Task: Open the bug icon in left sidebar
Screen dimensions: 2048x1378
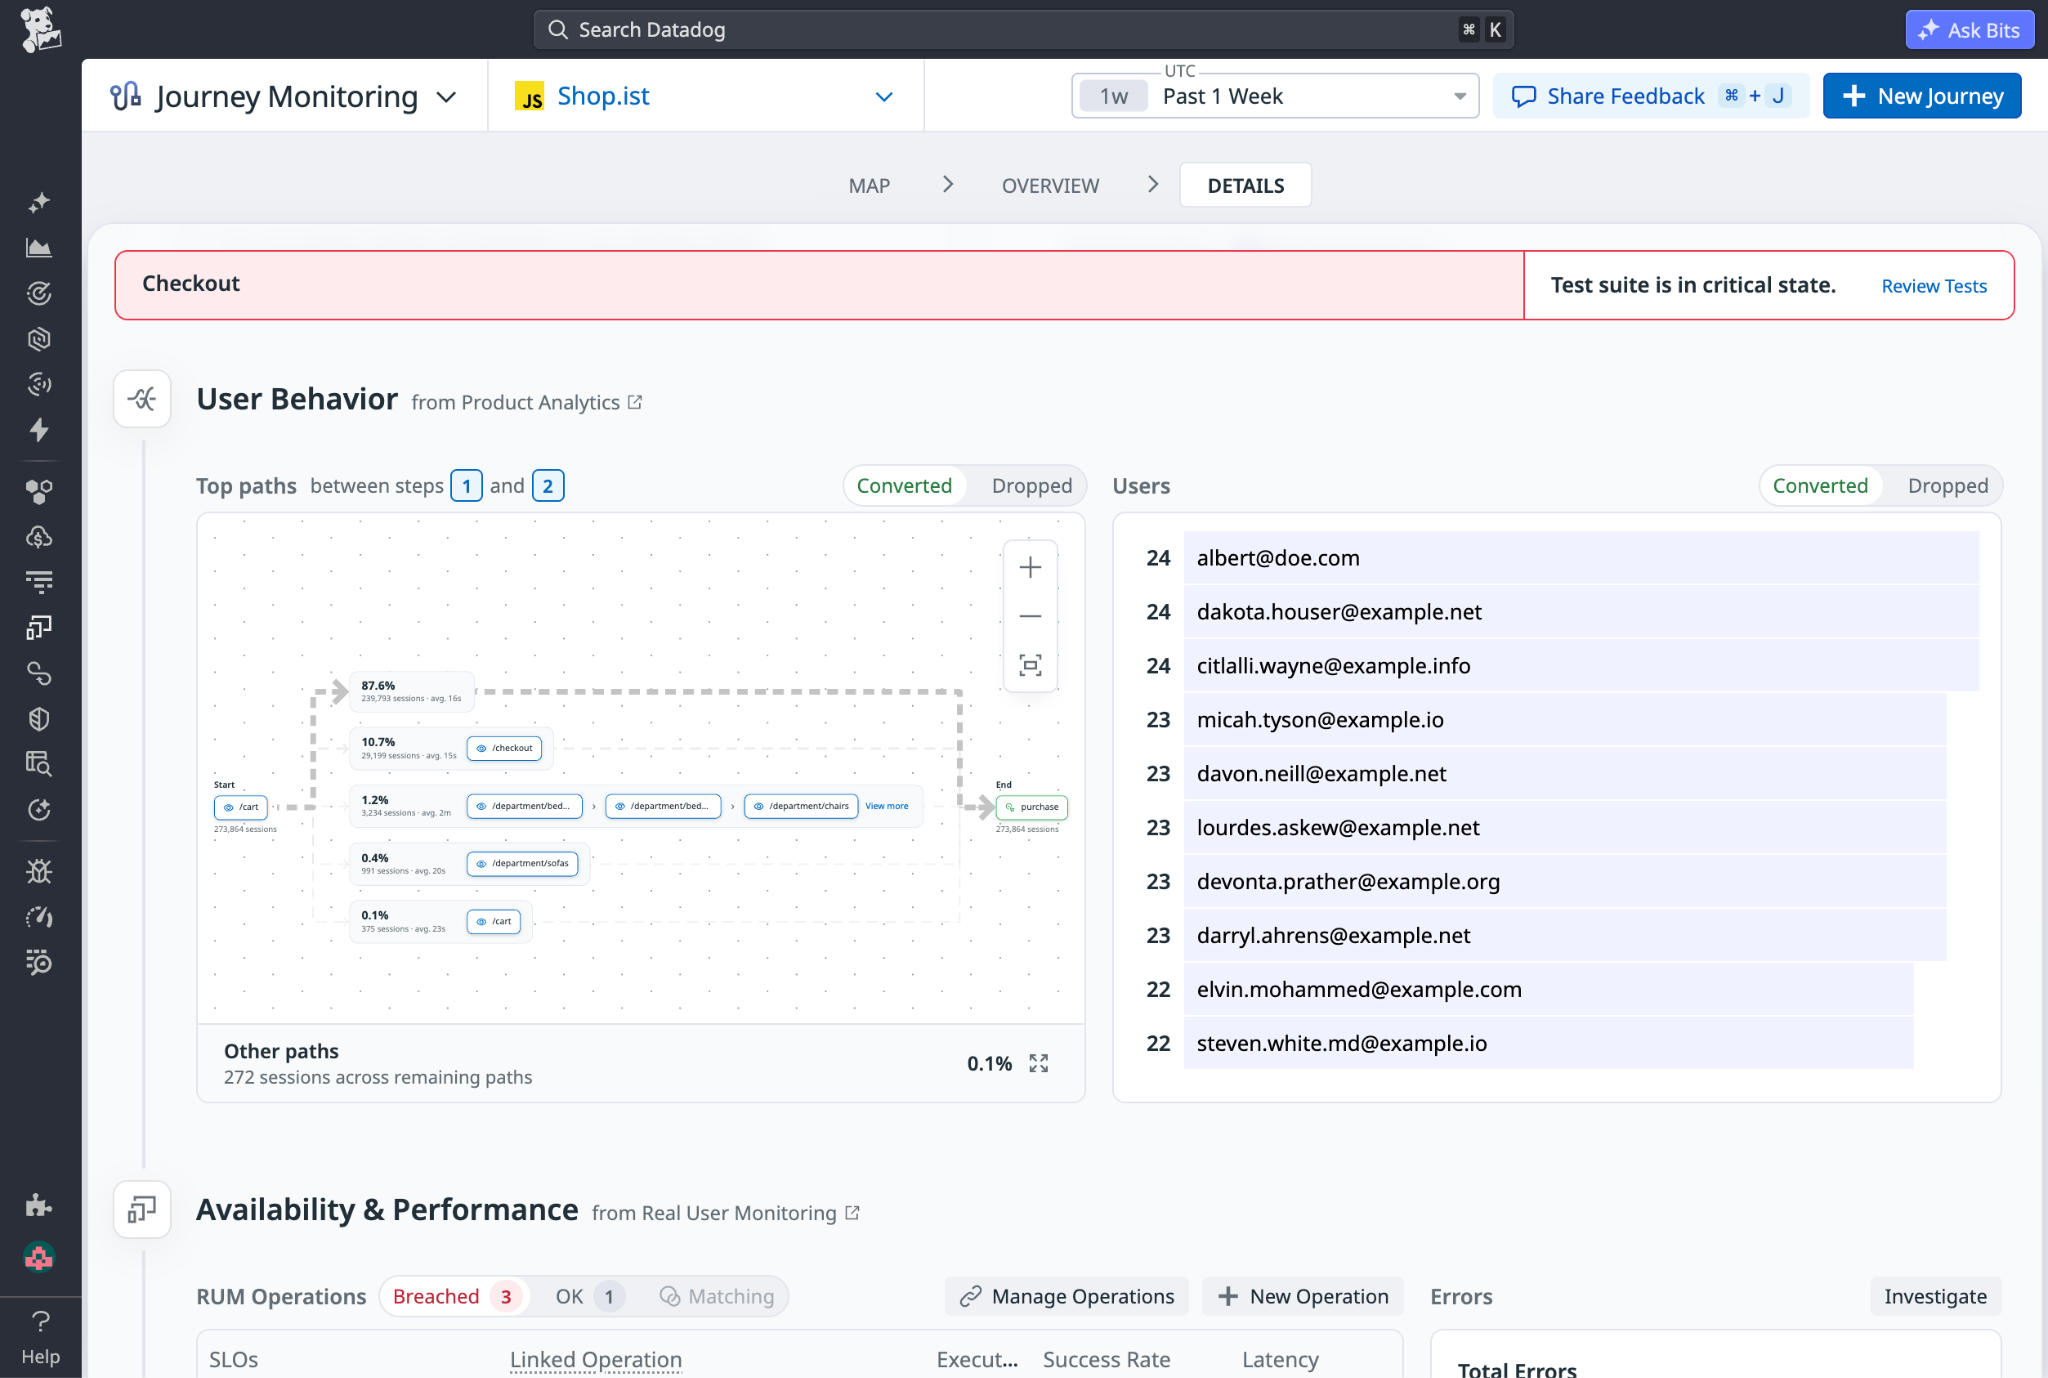Action: [x=39, y=872]
